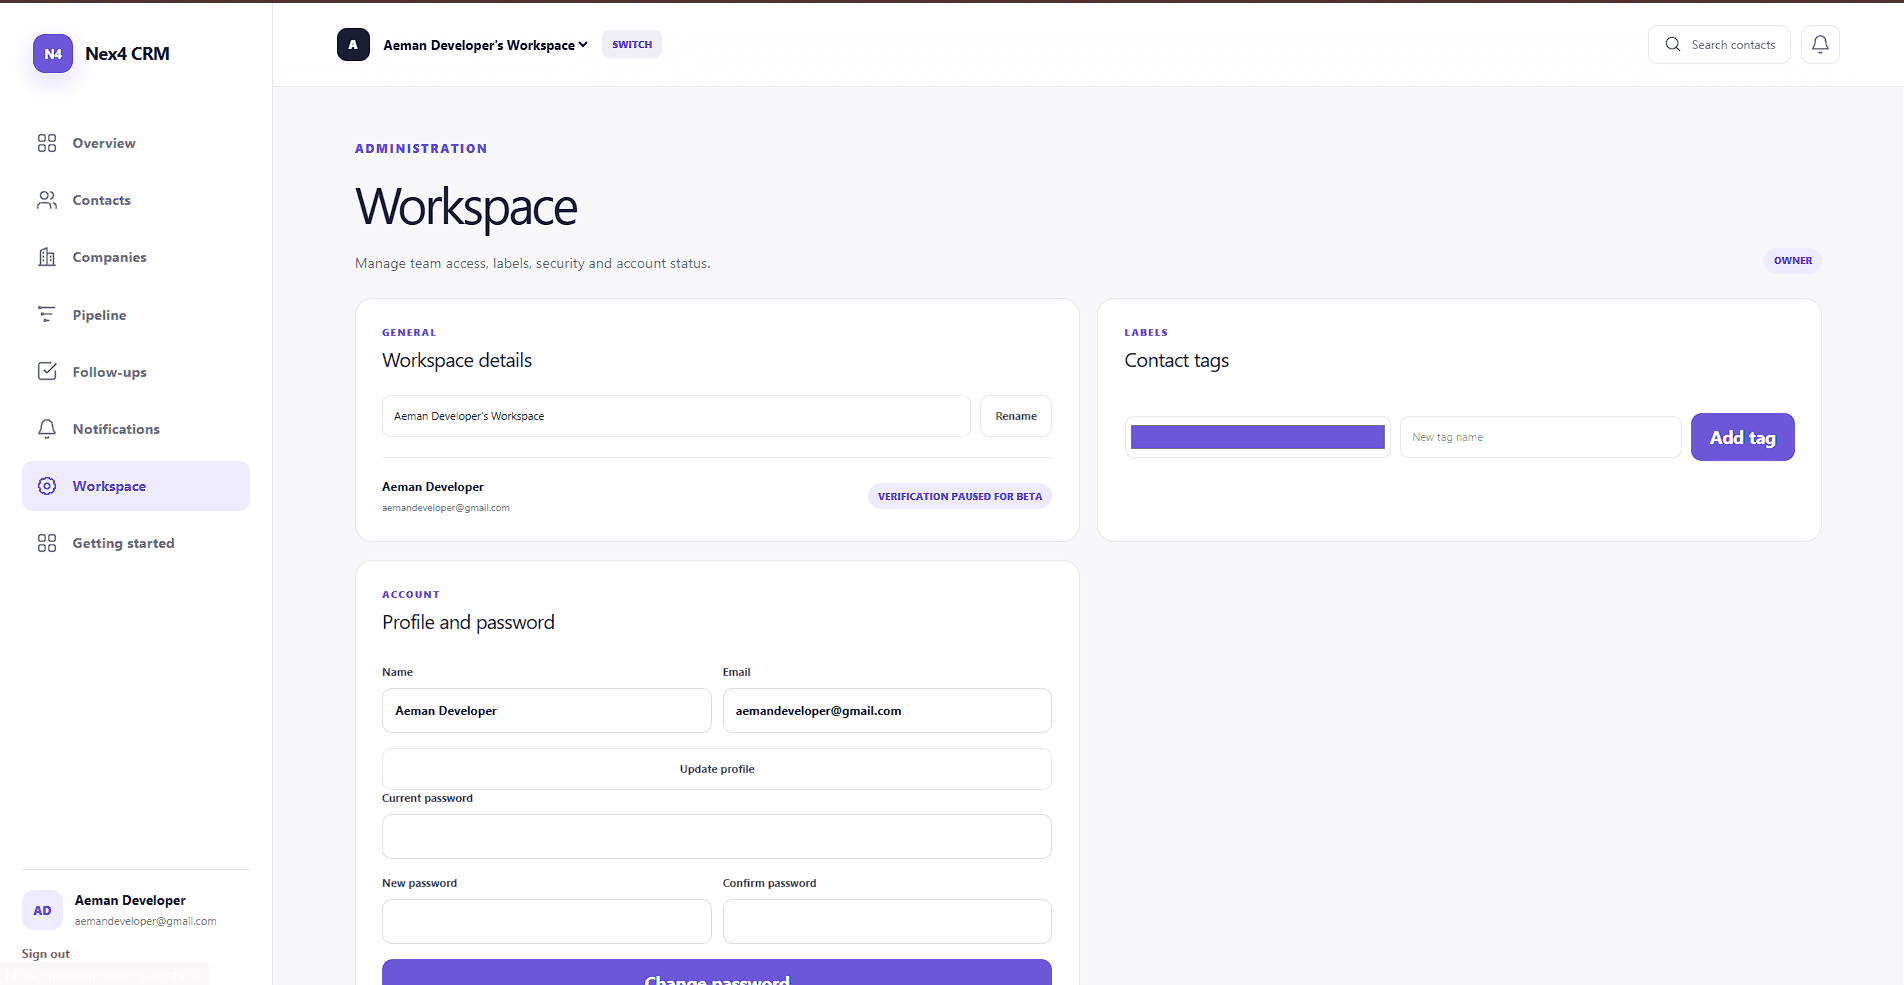Click the Companies building icon in sidebar
The height and width of the screenshot is (985, 1904).
(47, 257)
